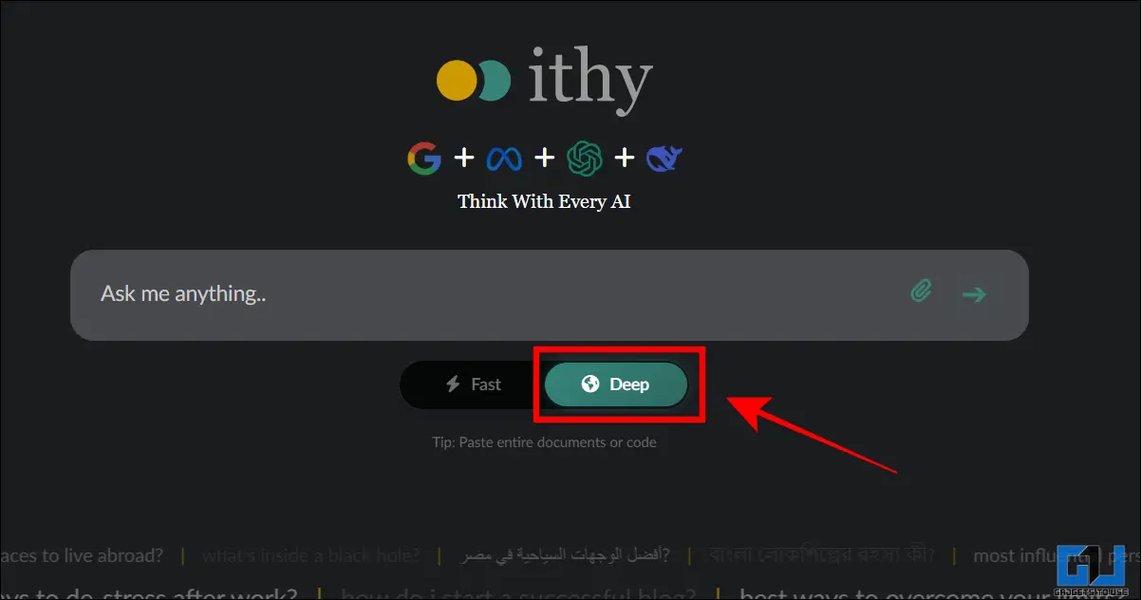Choose the de-stress after work suggestion
The image size is (1141, 600).
148,593
